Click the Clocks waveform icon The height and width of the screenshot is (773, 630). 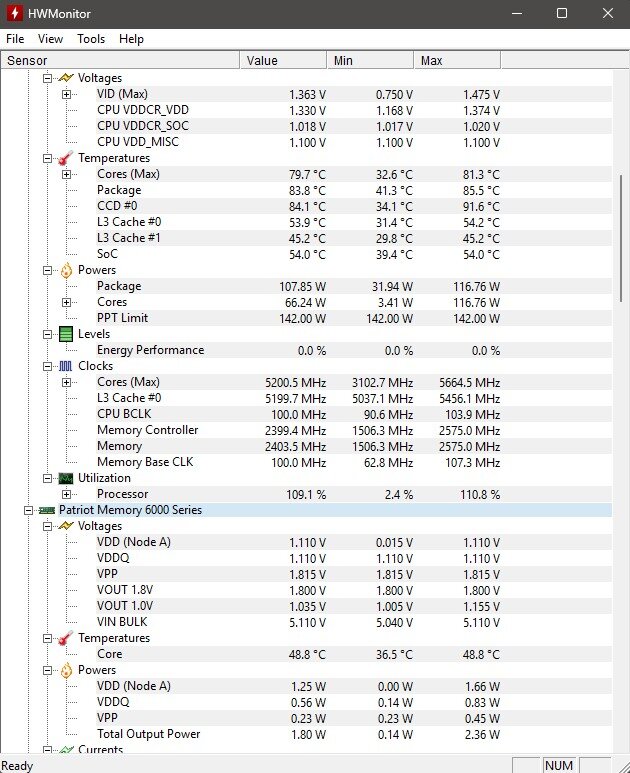click(66, 366)
